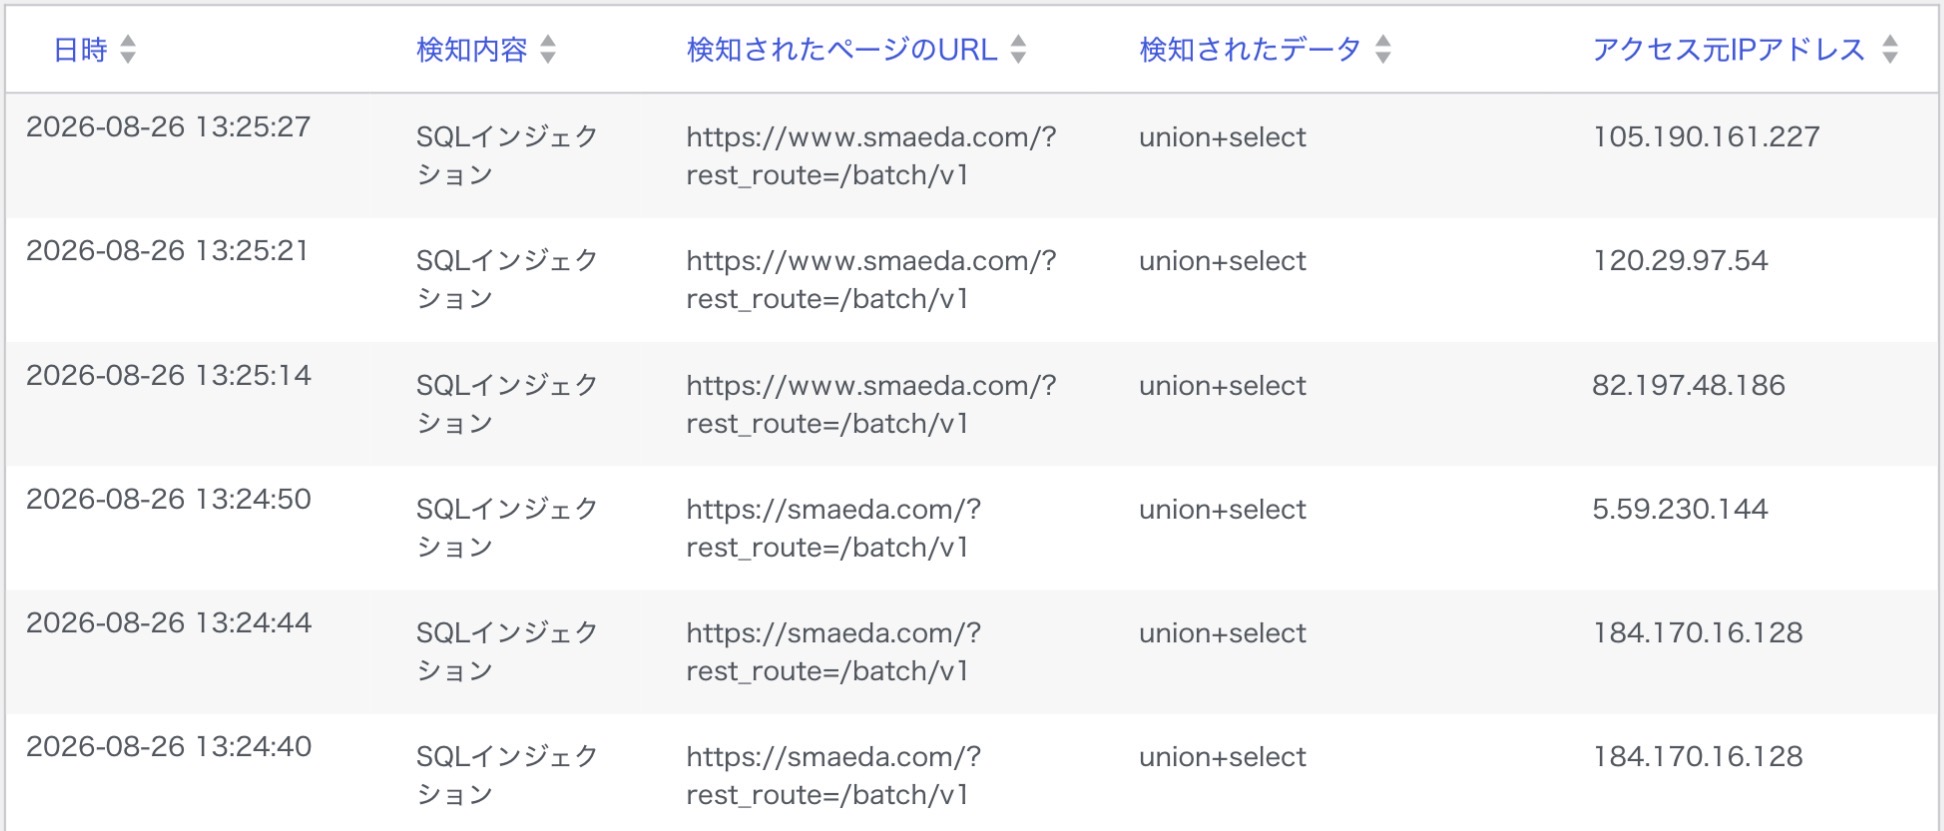Click the 検知されたデータ header label
Screen dimensions: 1944x831
tap(1251, 49)
